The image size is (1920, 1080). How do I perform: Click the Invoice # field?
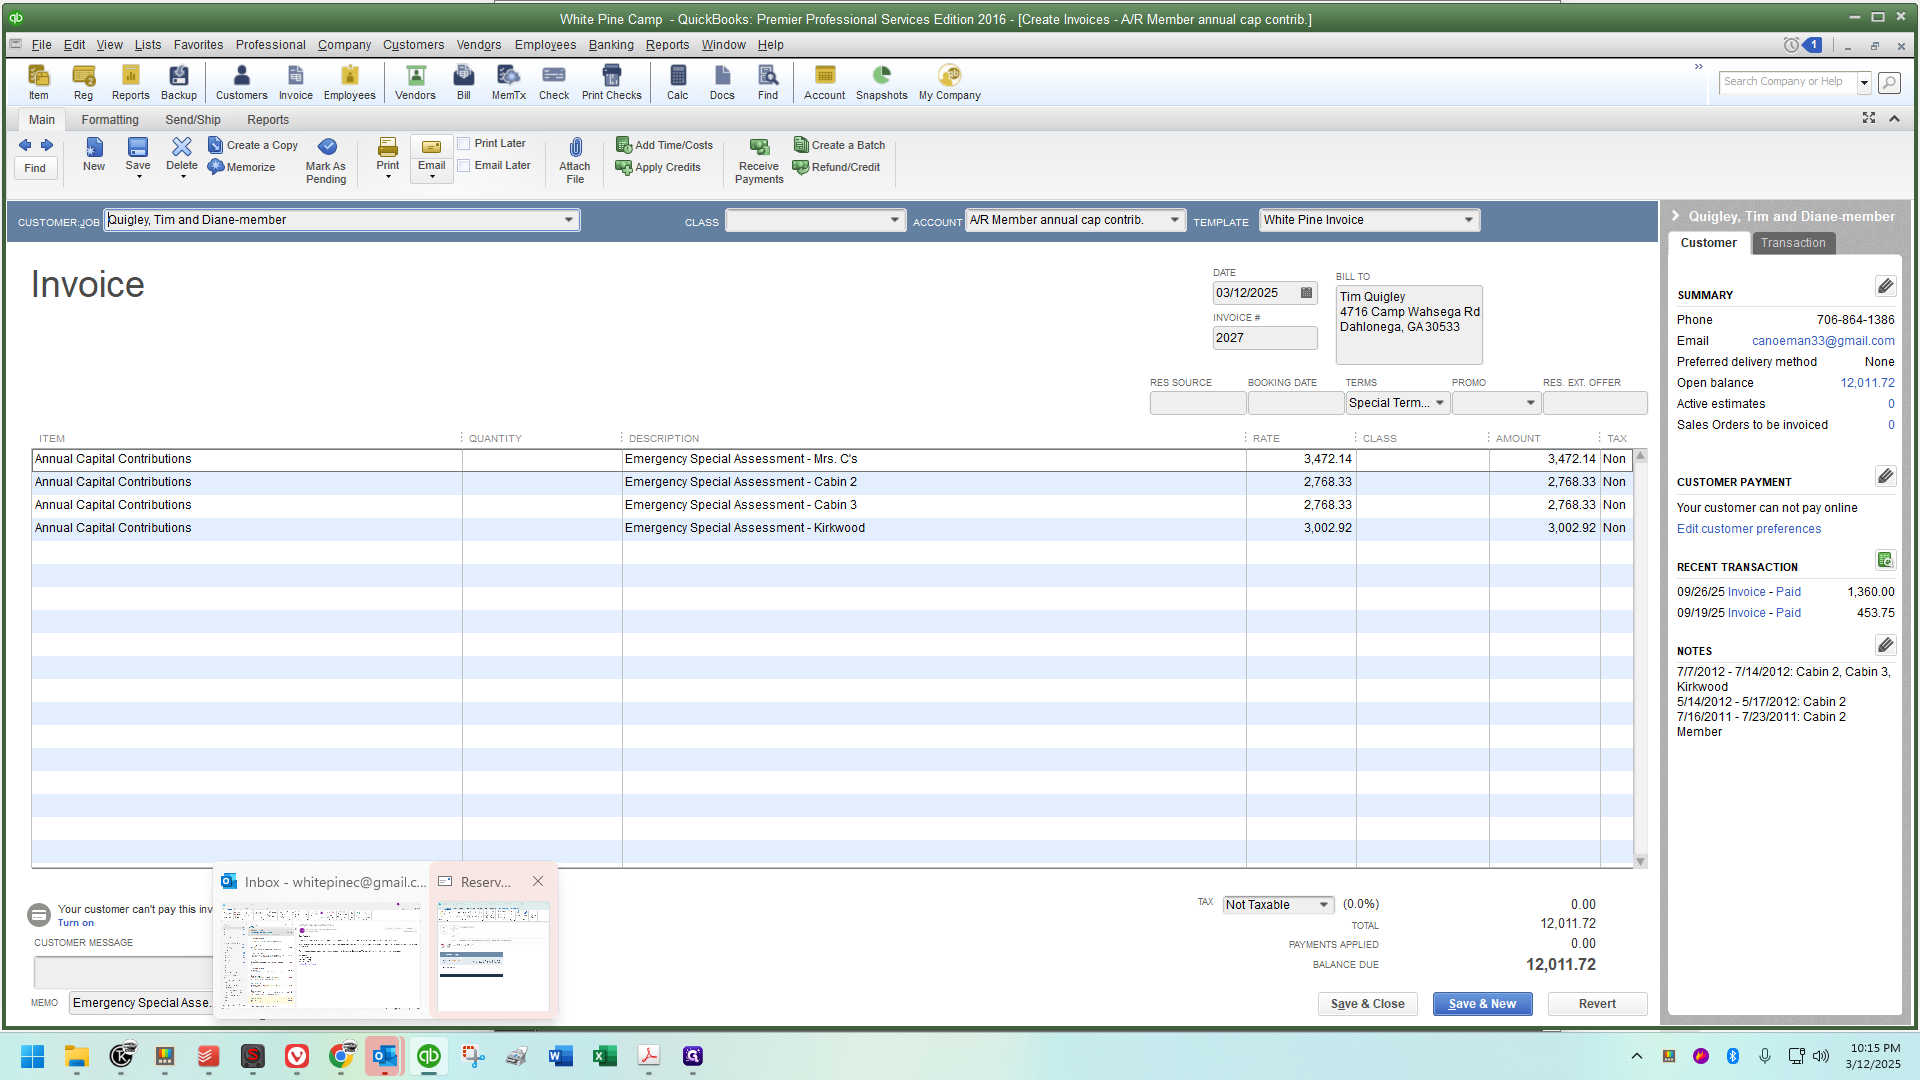pos(1264,338)
